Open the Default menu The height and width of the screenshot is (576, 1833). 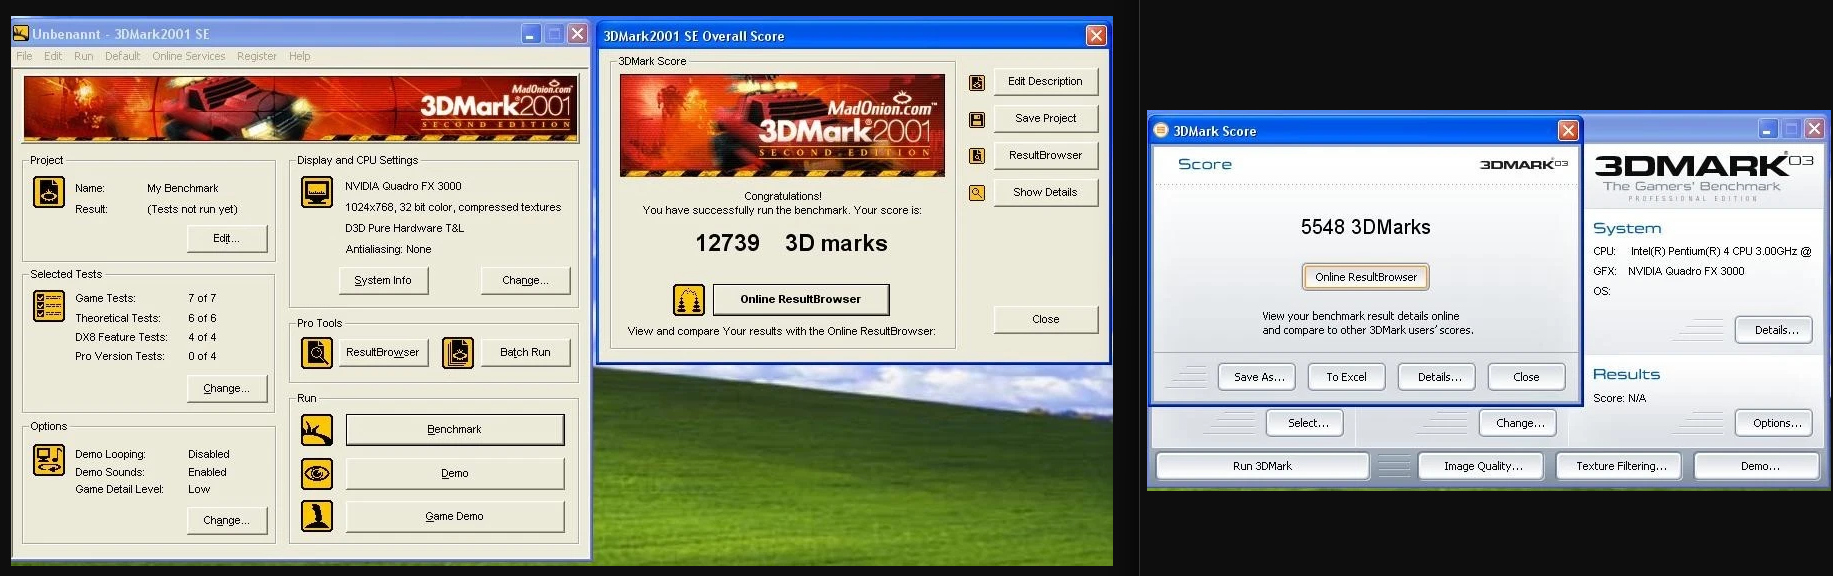tap(122, 56)
